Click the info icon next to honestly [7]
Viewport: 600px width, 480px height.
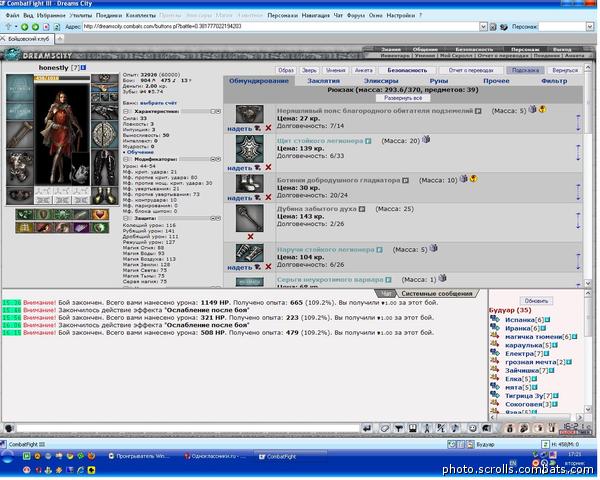tap(83, 67)
